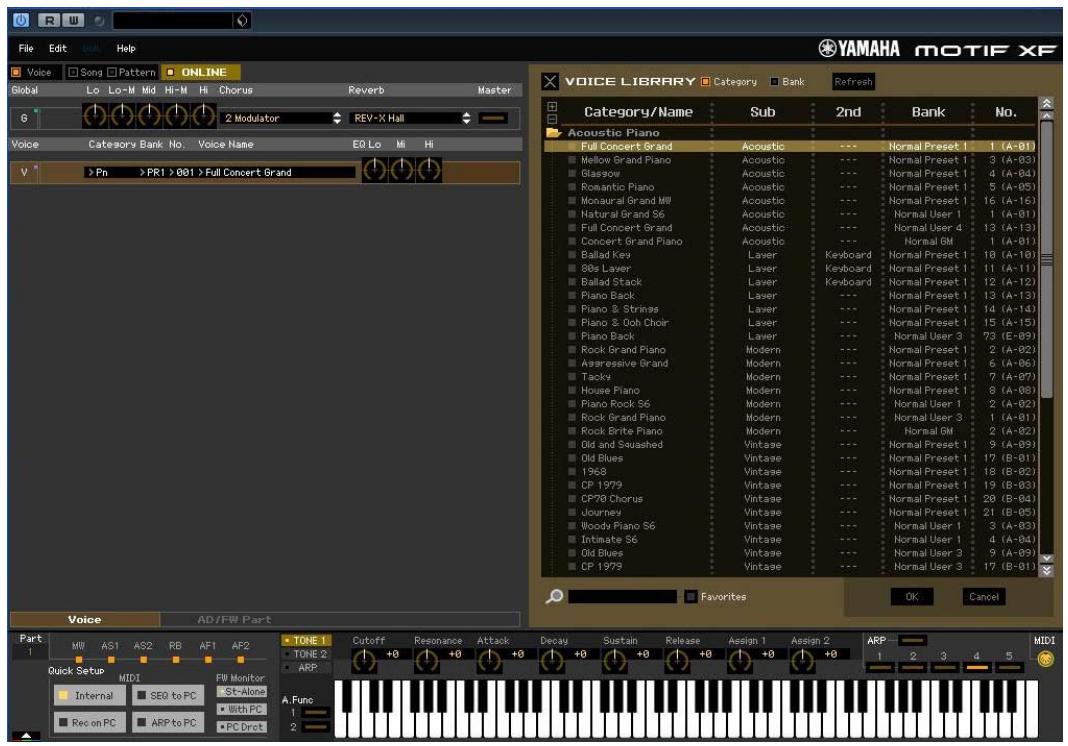
Task: Click the Rec on PC quick setup button
Action: click(x=90, y=722)
